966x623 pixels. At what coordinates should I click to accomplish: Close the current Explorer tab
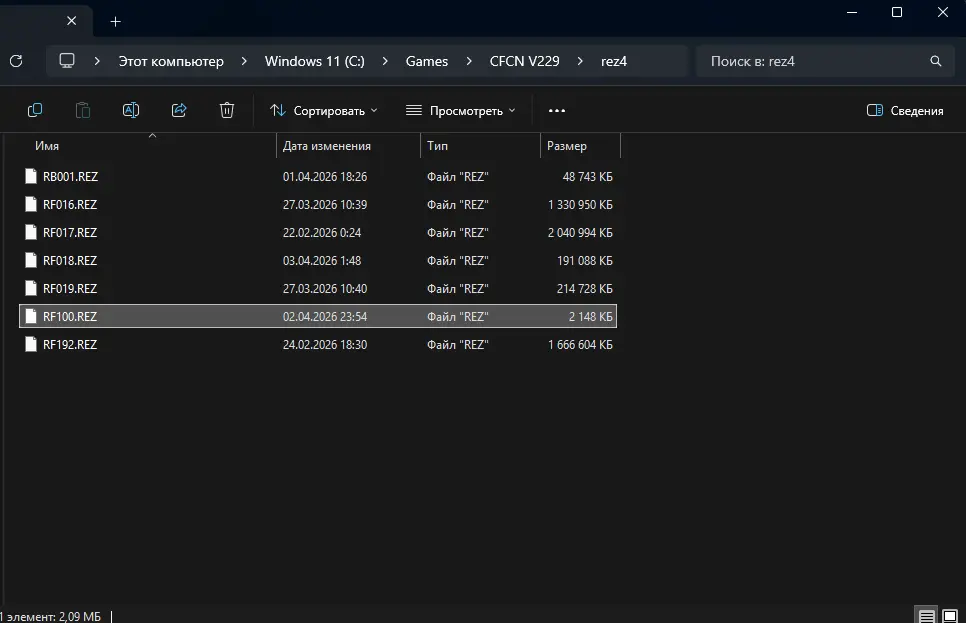click(71, 21)
